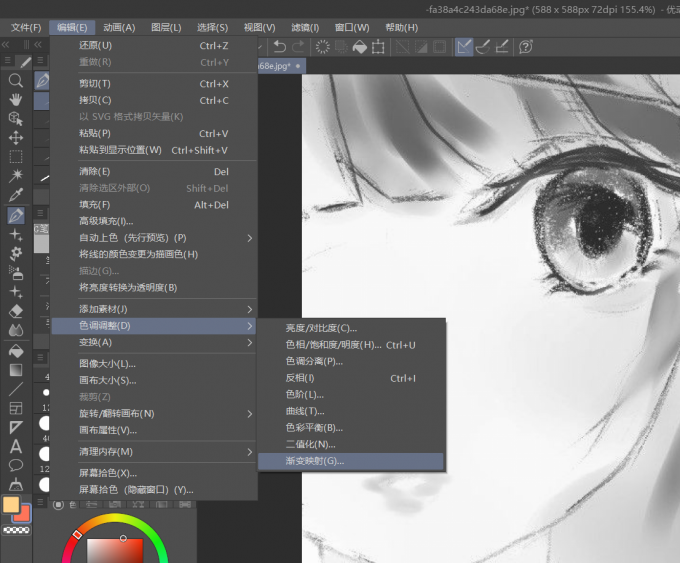This screenshot has width=680, height=563.
Task: Choose 渐变映射(G)... from submenu
Action: [350, 462]
